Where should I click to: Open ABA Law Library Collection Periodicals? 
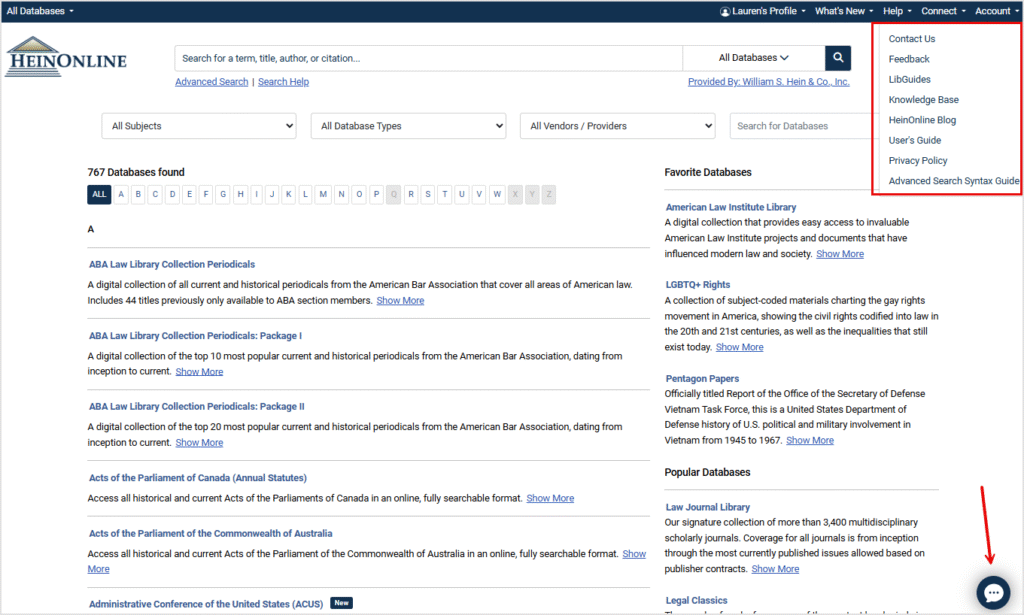pos(171,265)
